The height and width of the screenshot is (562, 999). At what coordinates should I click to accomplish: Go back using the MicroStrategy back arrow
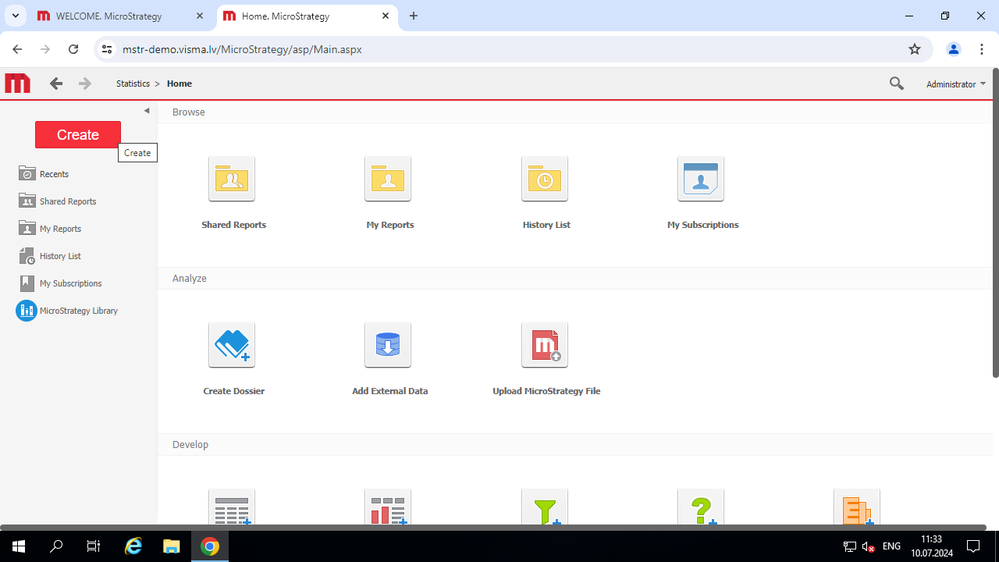click(56, 83)
